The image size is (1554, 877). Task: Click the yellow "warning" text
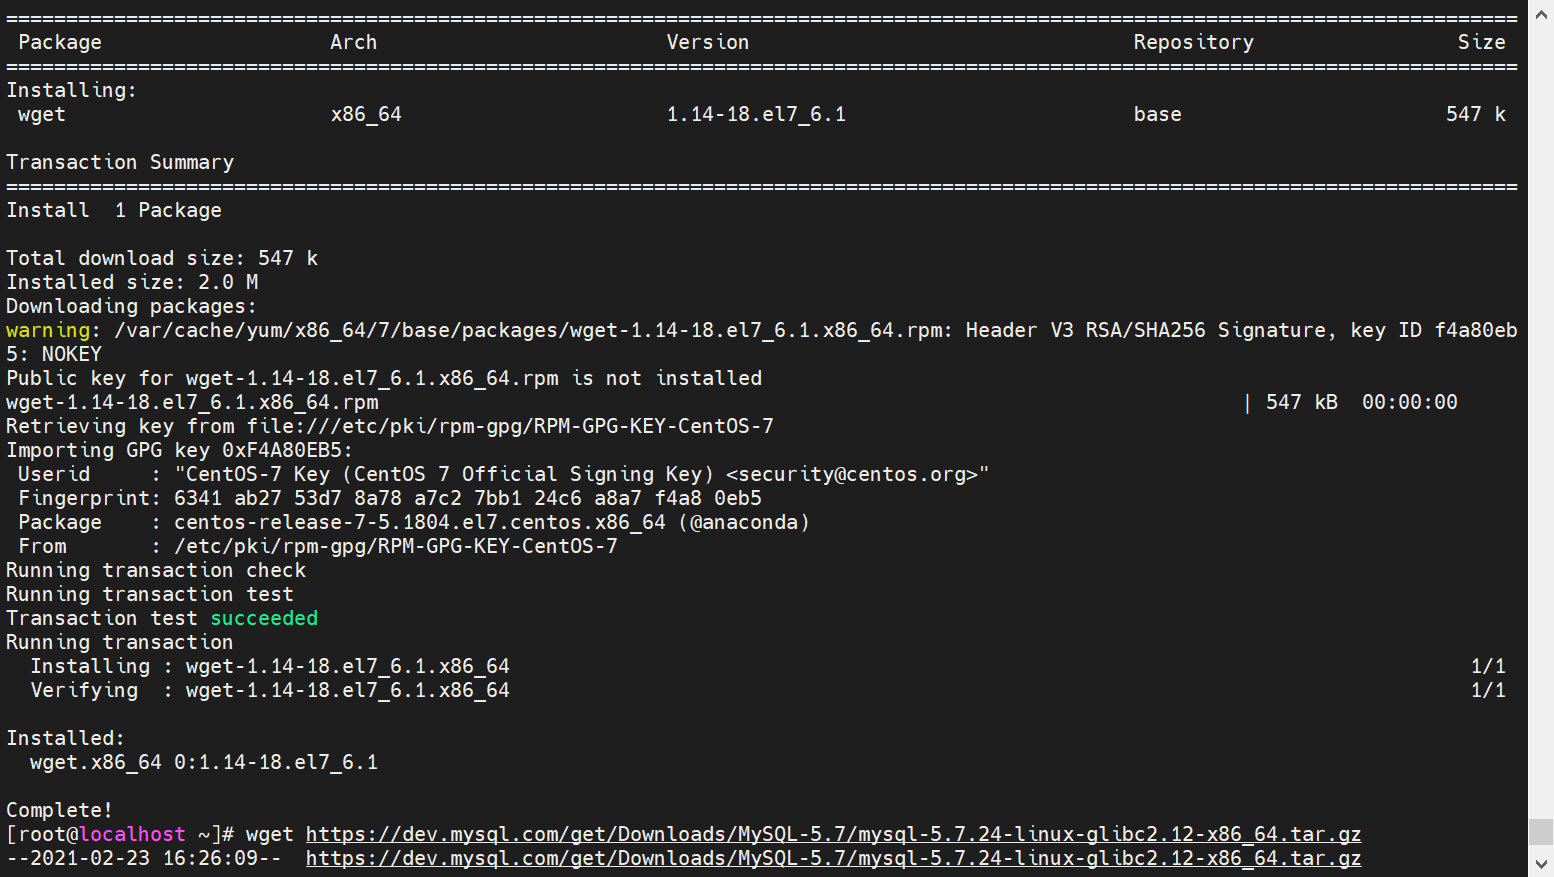pyautogui.click(x=47, y=330)
